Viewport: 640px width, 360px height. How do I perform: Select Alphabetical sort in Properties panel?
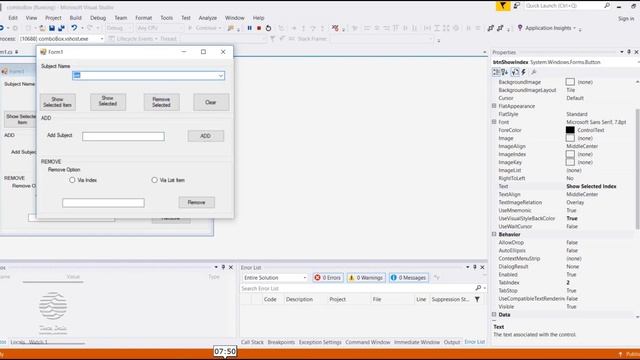point(505,72)
